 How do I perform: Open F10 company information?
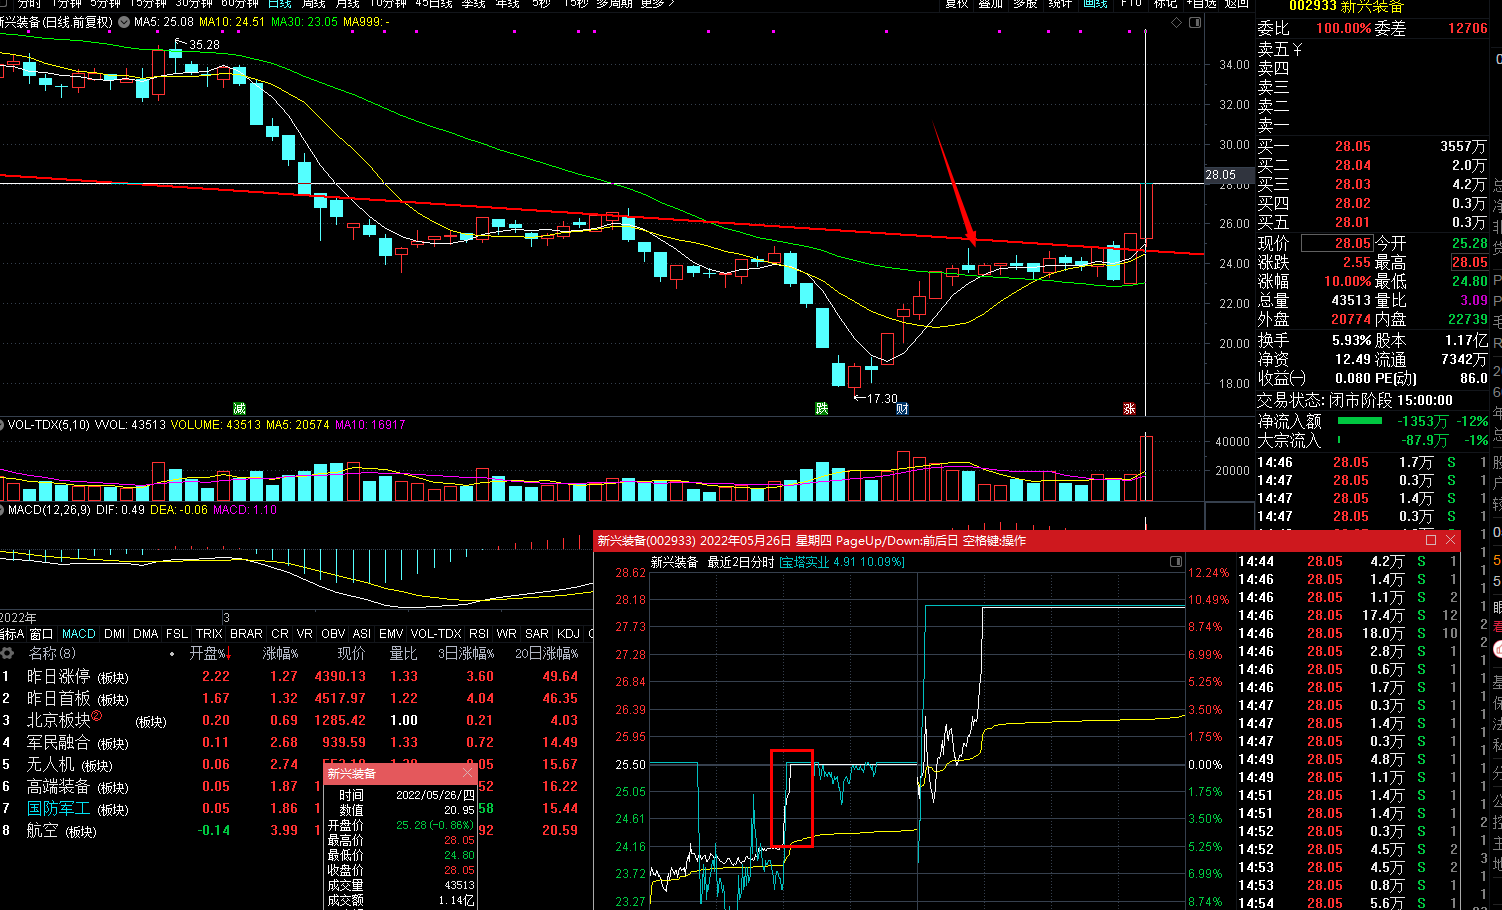(1131, 4)
